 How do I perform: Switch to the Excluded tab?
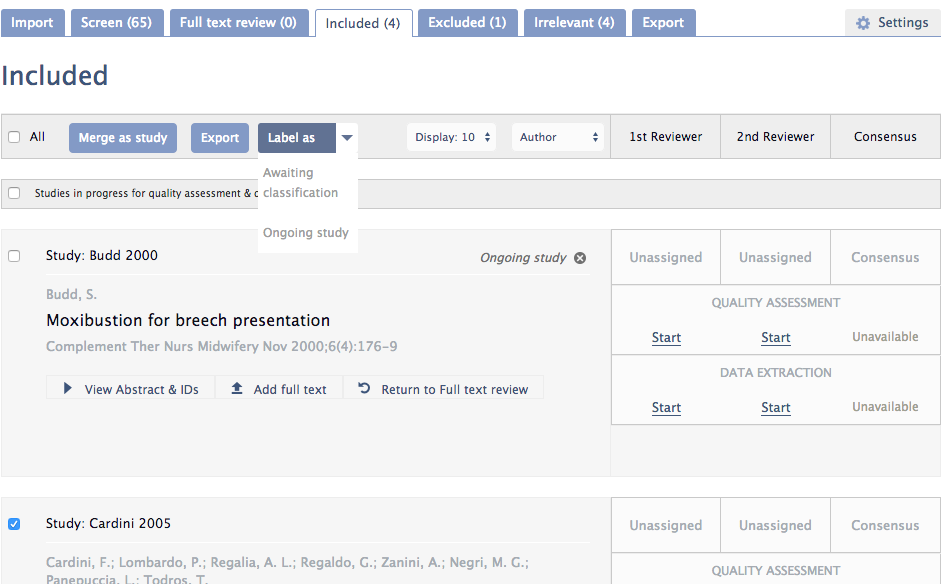pos(467,21)
